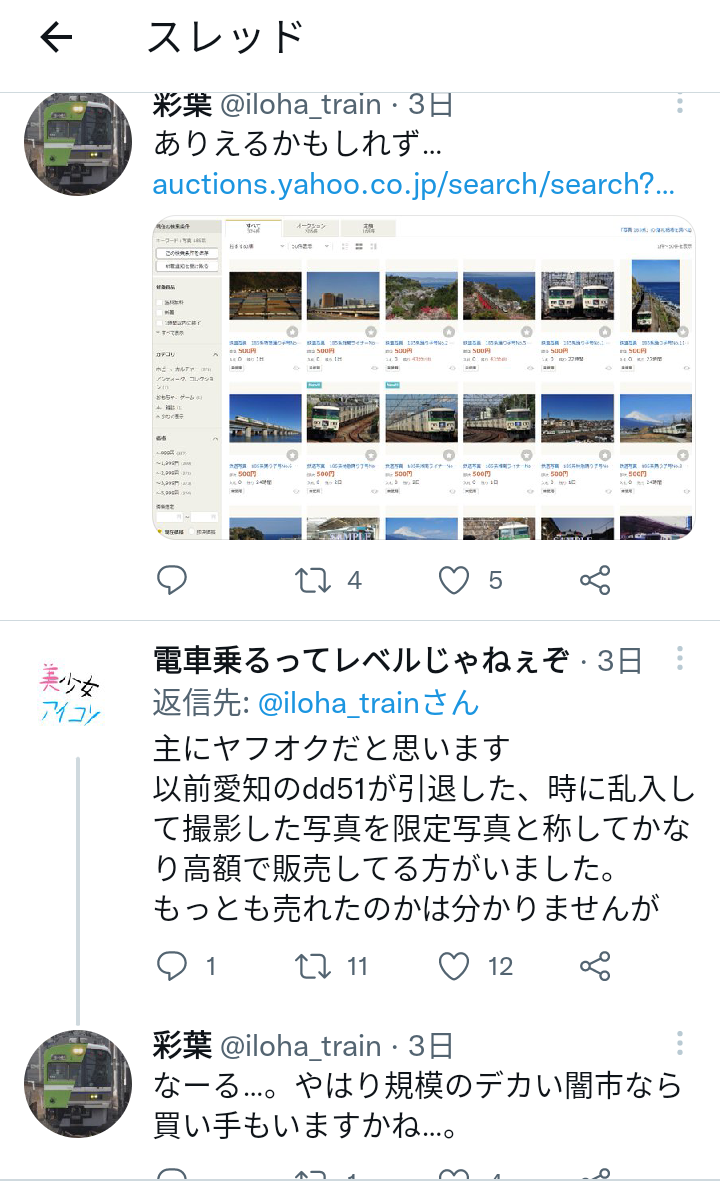Open the @iloha_trainさん reply mention
The image size is (720, 1187).
pyautogui.click(x=369, y=703)
